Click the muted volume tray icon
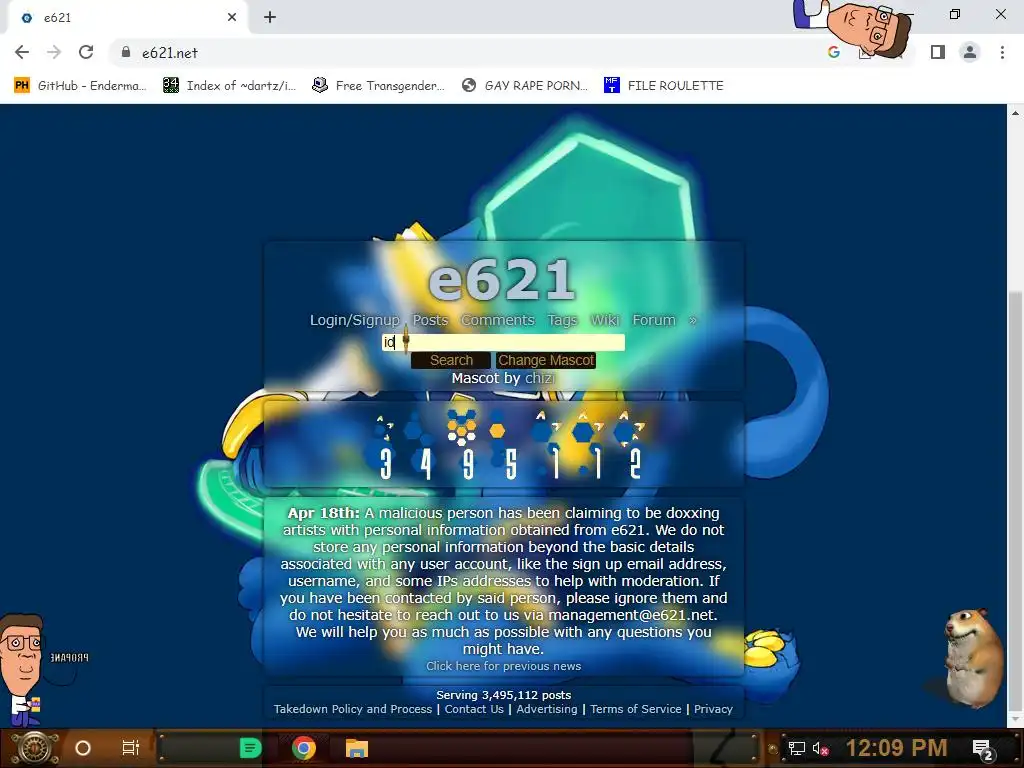 (x=820, y=748)
